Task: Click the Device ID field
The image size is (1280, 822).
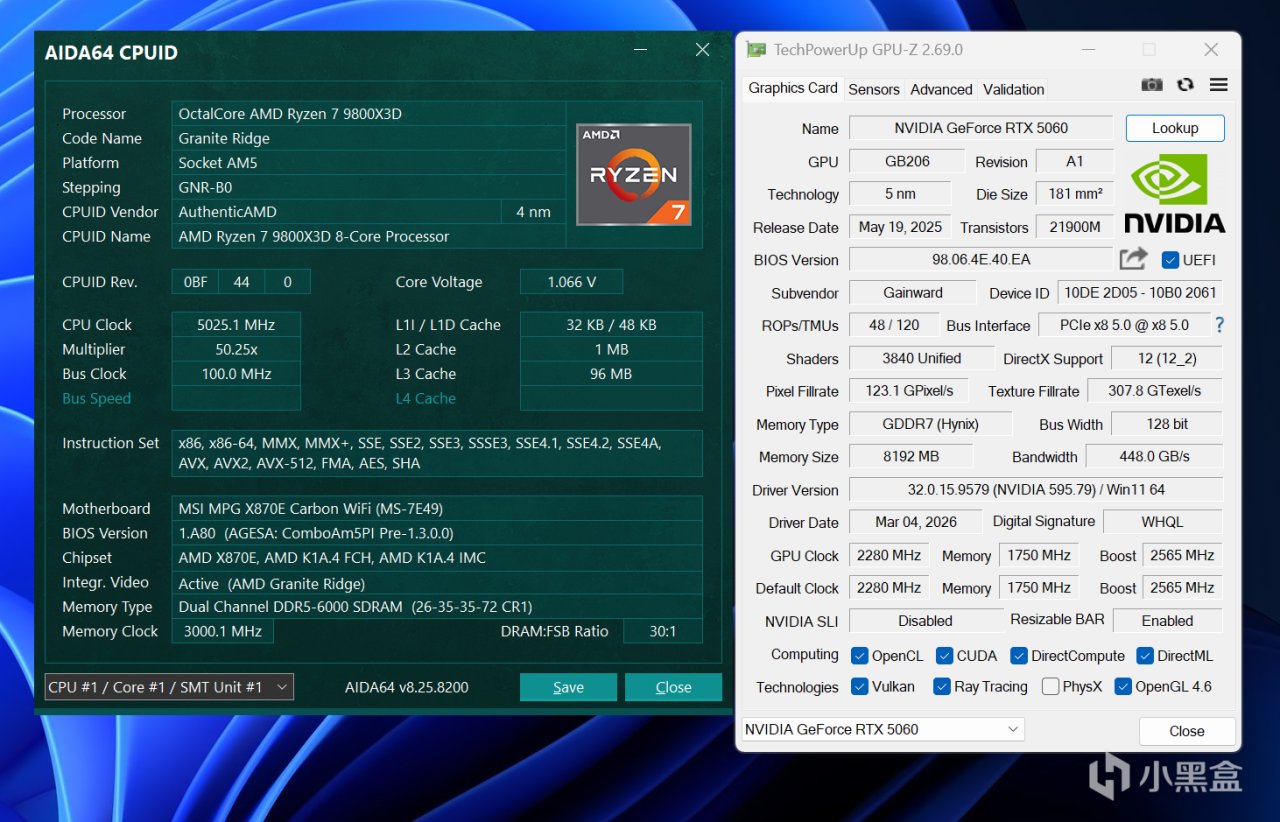Action: click(1140, 293)
